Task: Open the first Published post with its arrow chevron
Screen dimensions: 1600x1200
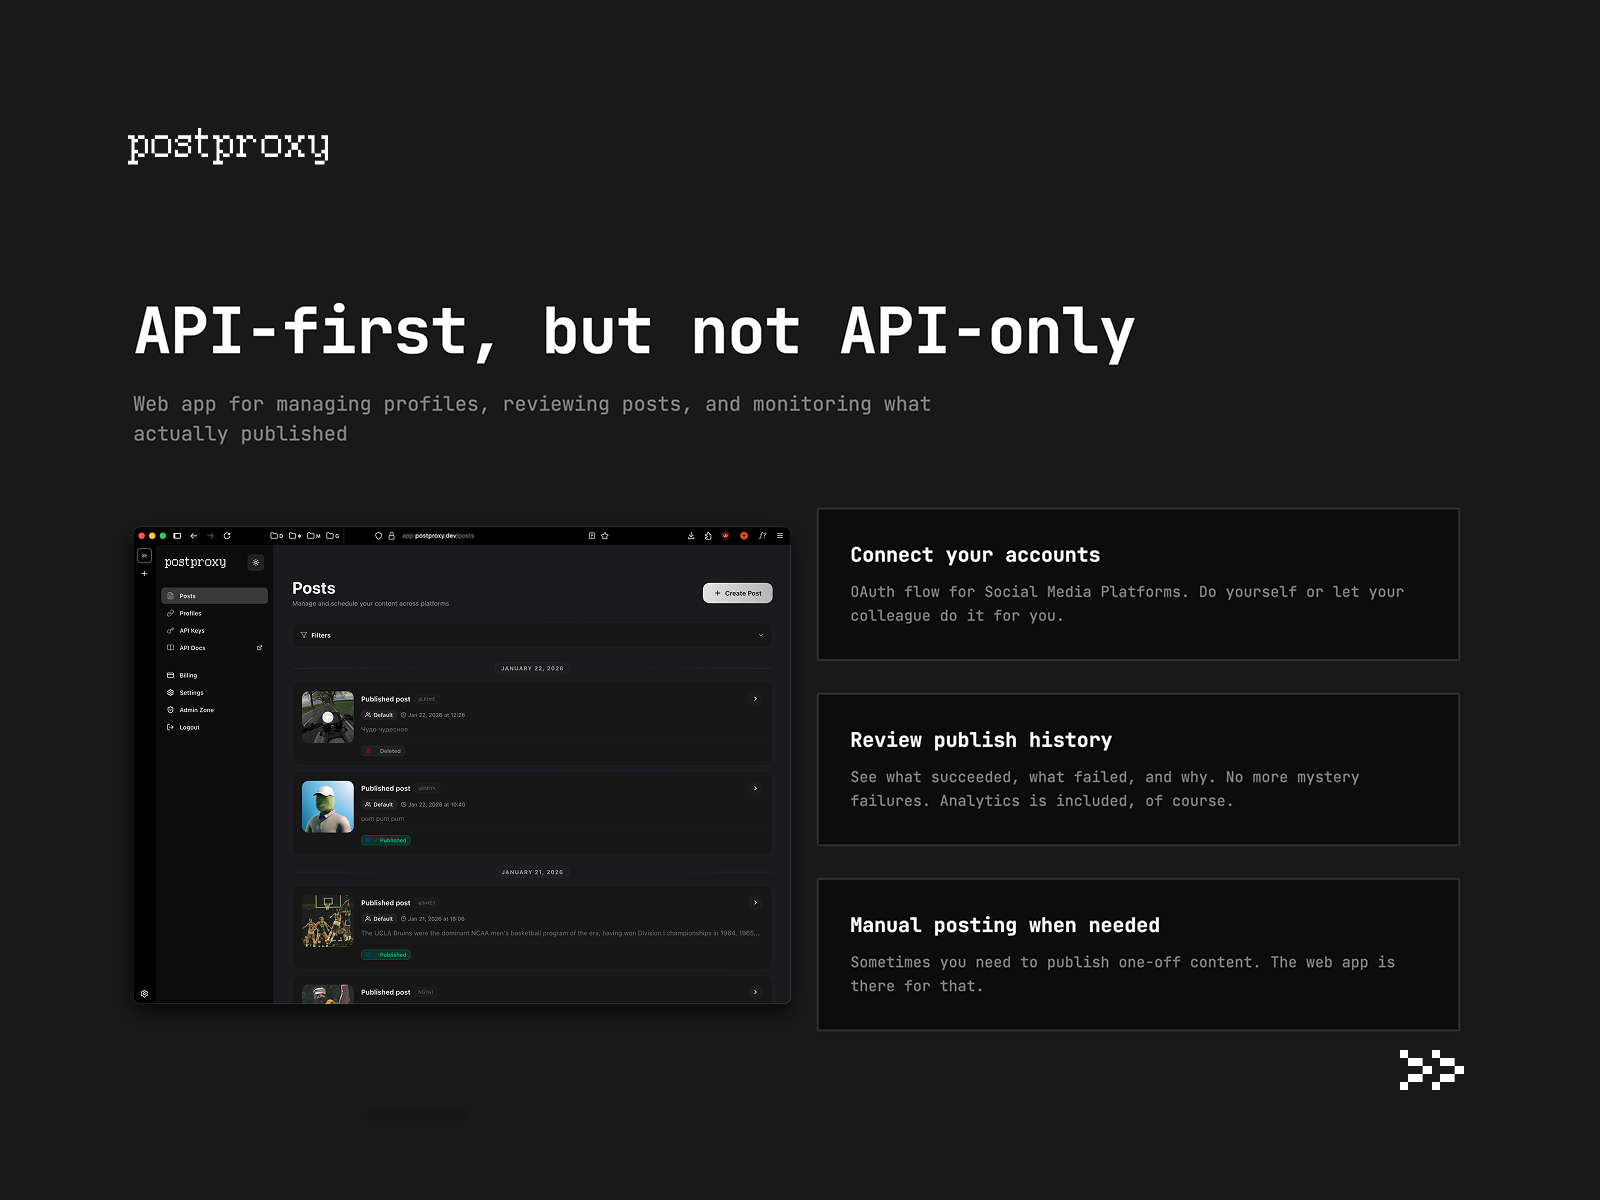Action: click(x=754, y=699)
